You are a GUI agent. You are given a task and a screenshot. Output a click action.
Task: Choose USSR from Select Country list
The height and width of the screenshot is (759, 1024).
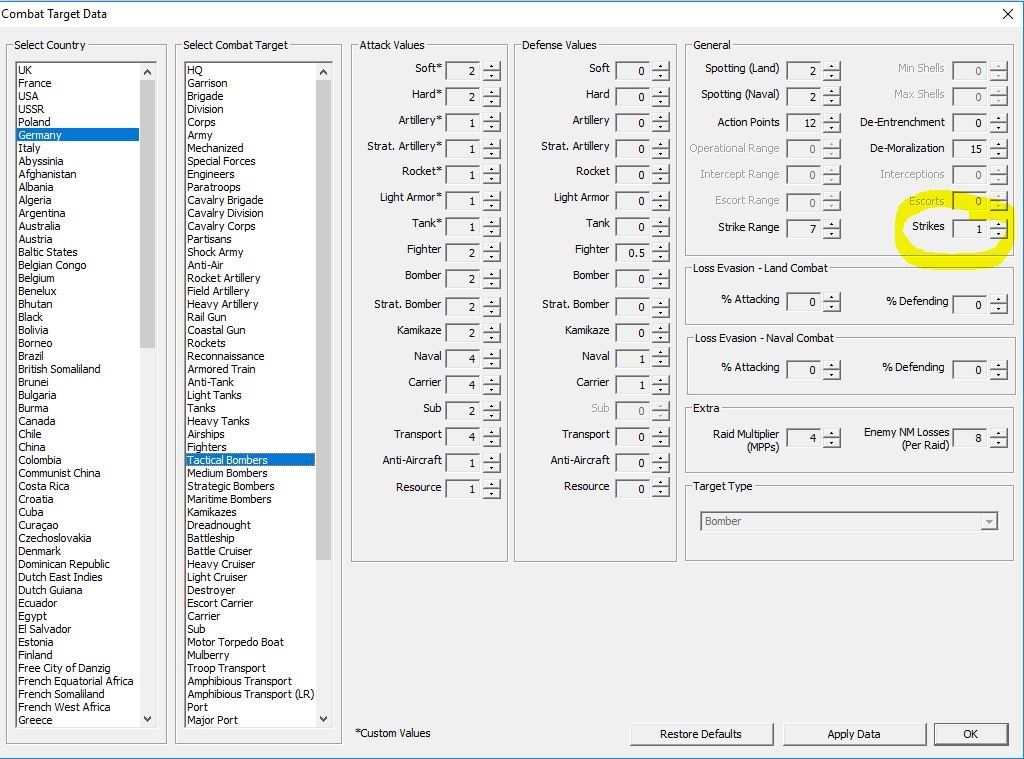pos(31,109)
